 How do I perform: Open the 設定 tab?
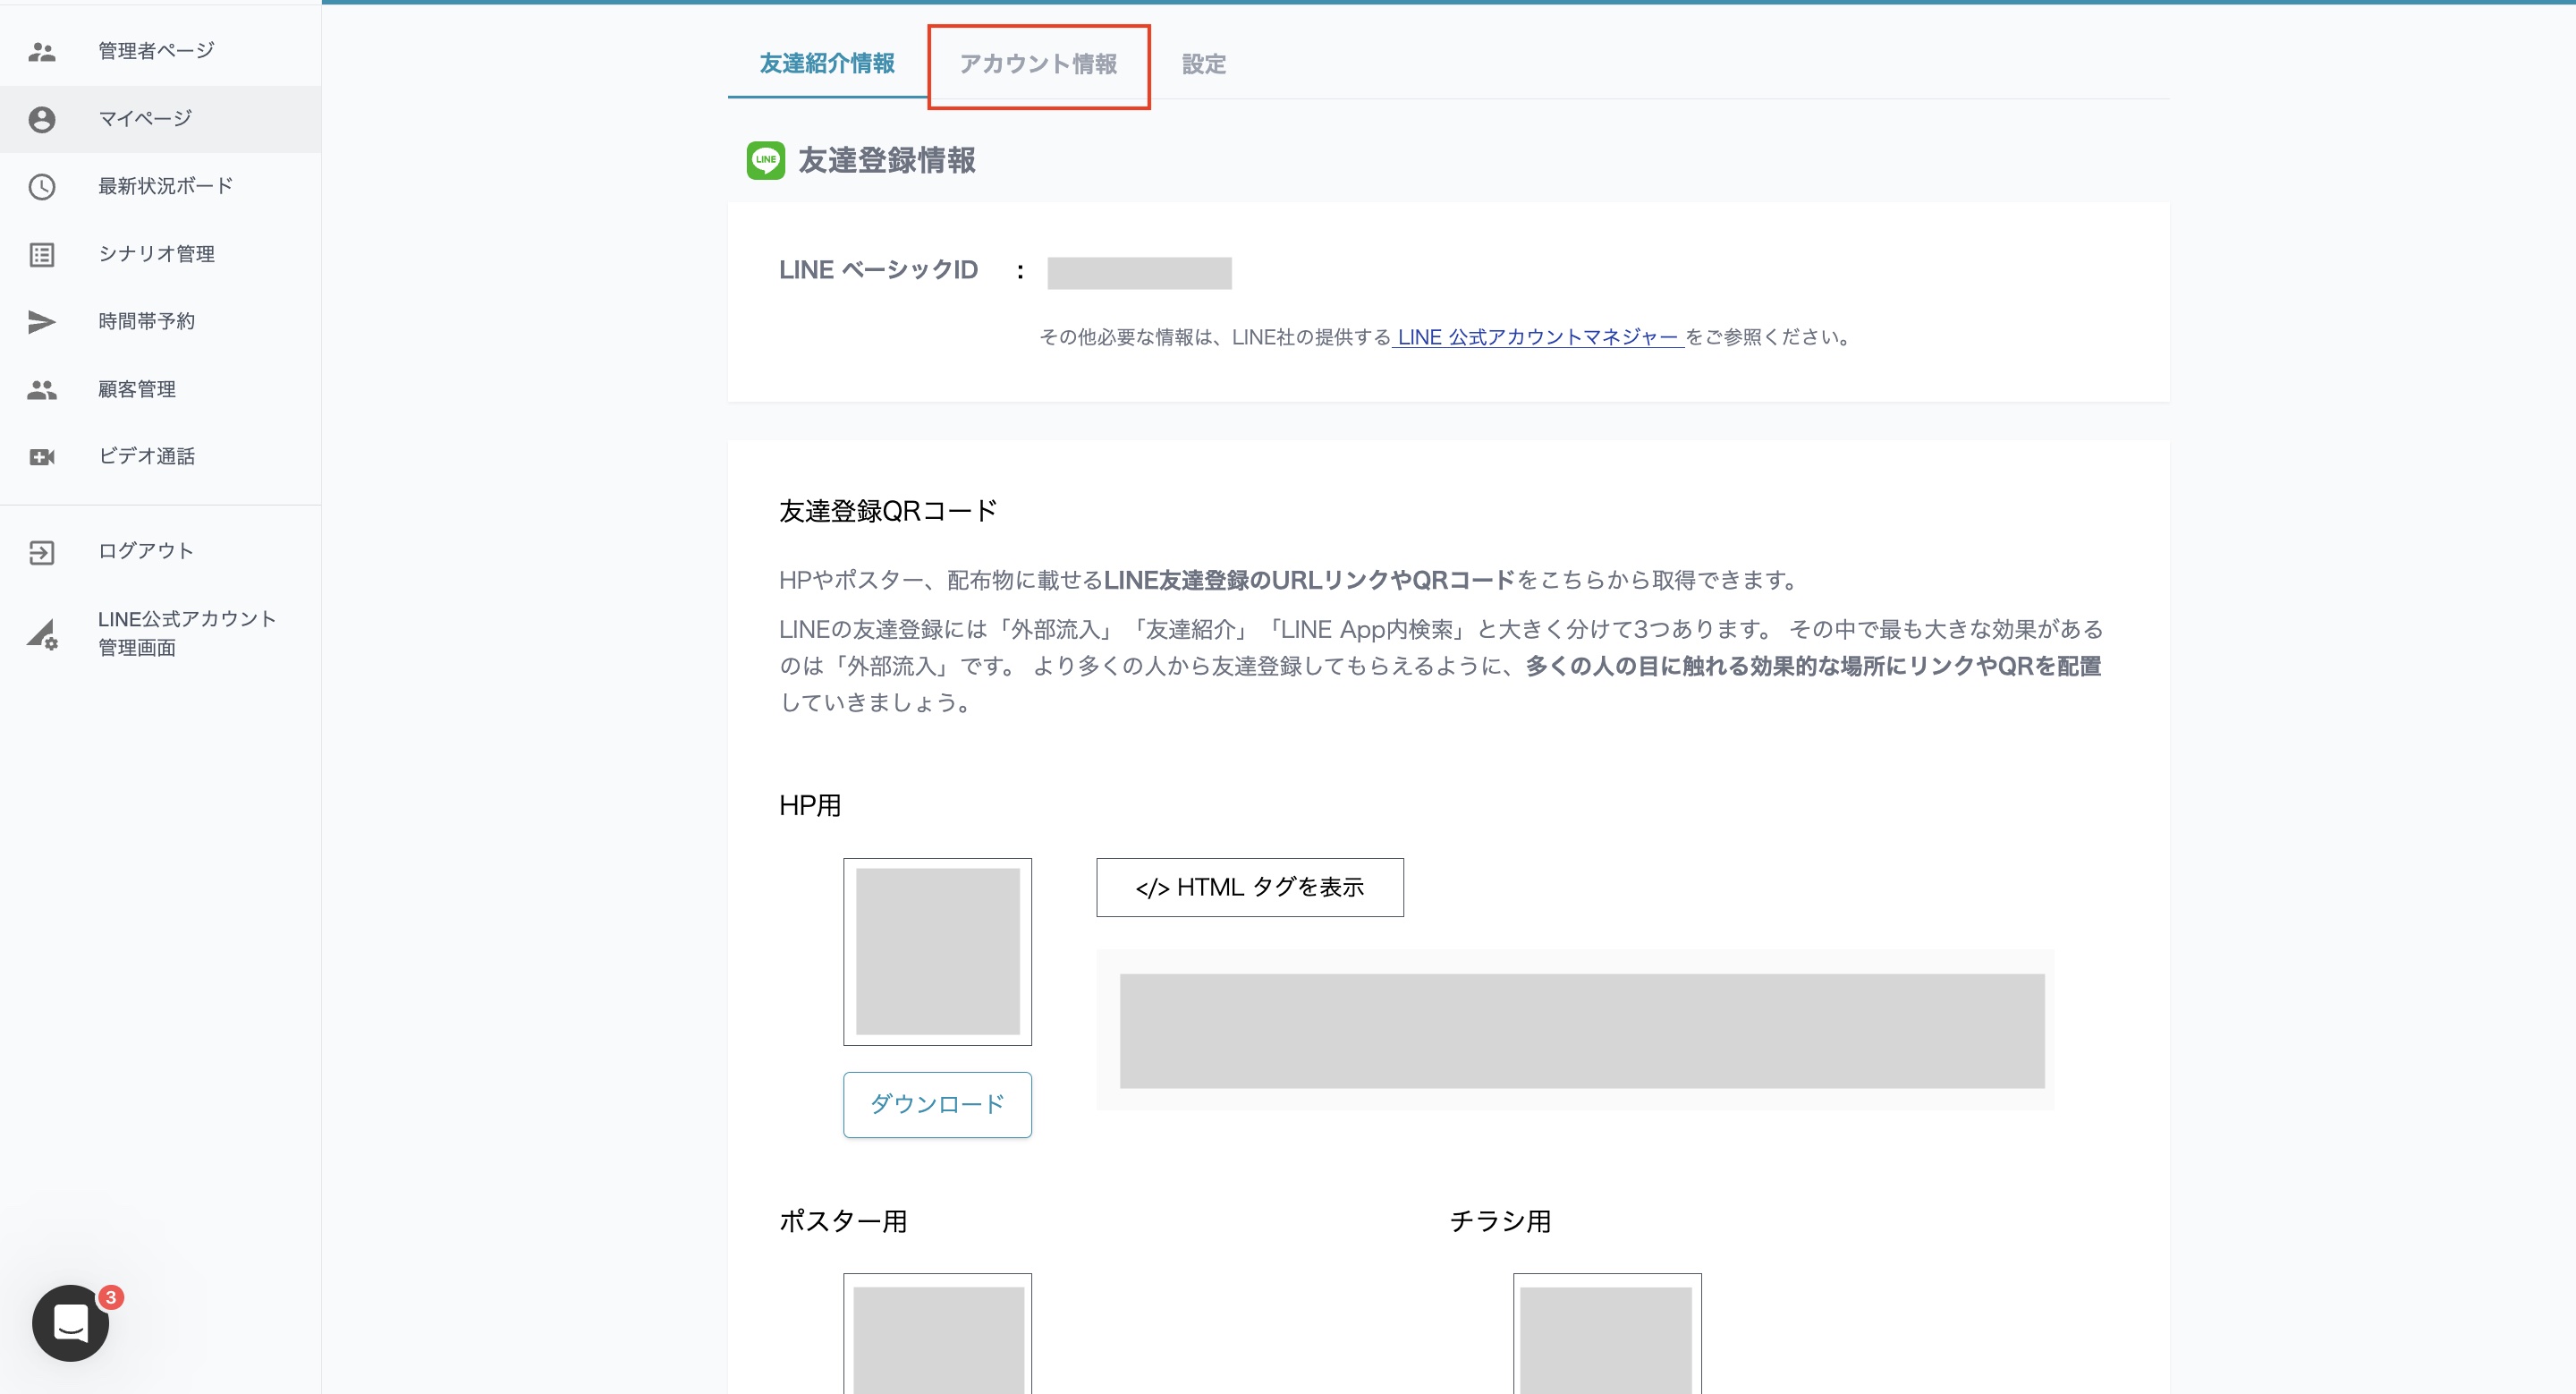1203,65
